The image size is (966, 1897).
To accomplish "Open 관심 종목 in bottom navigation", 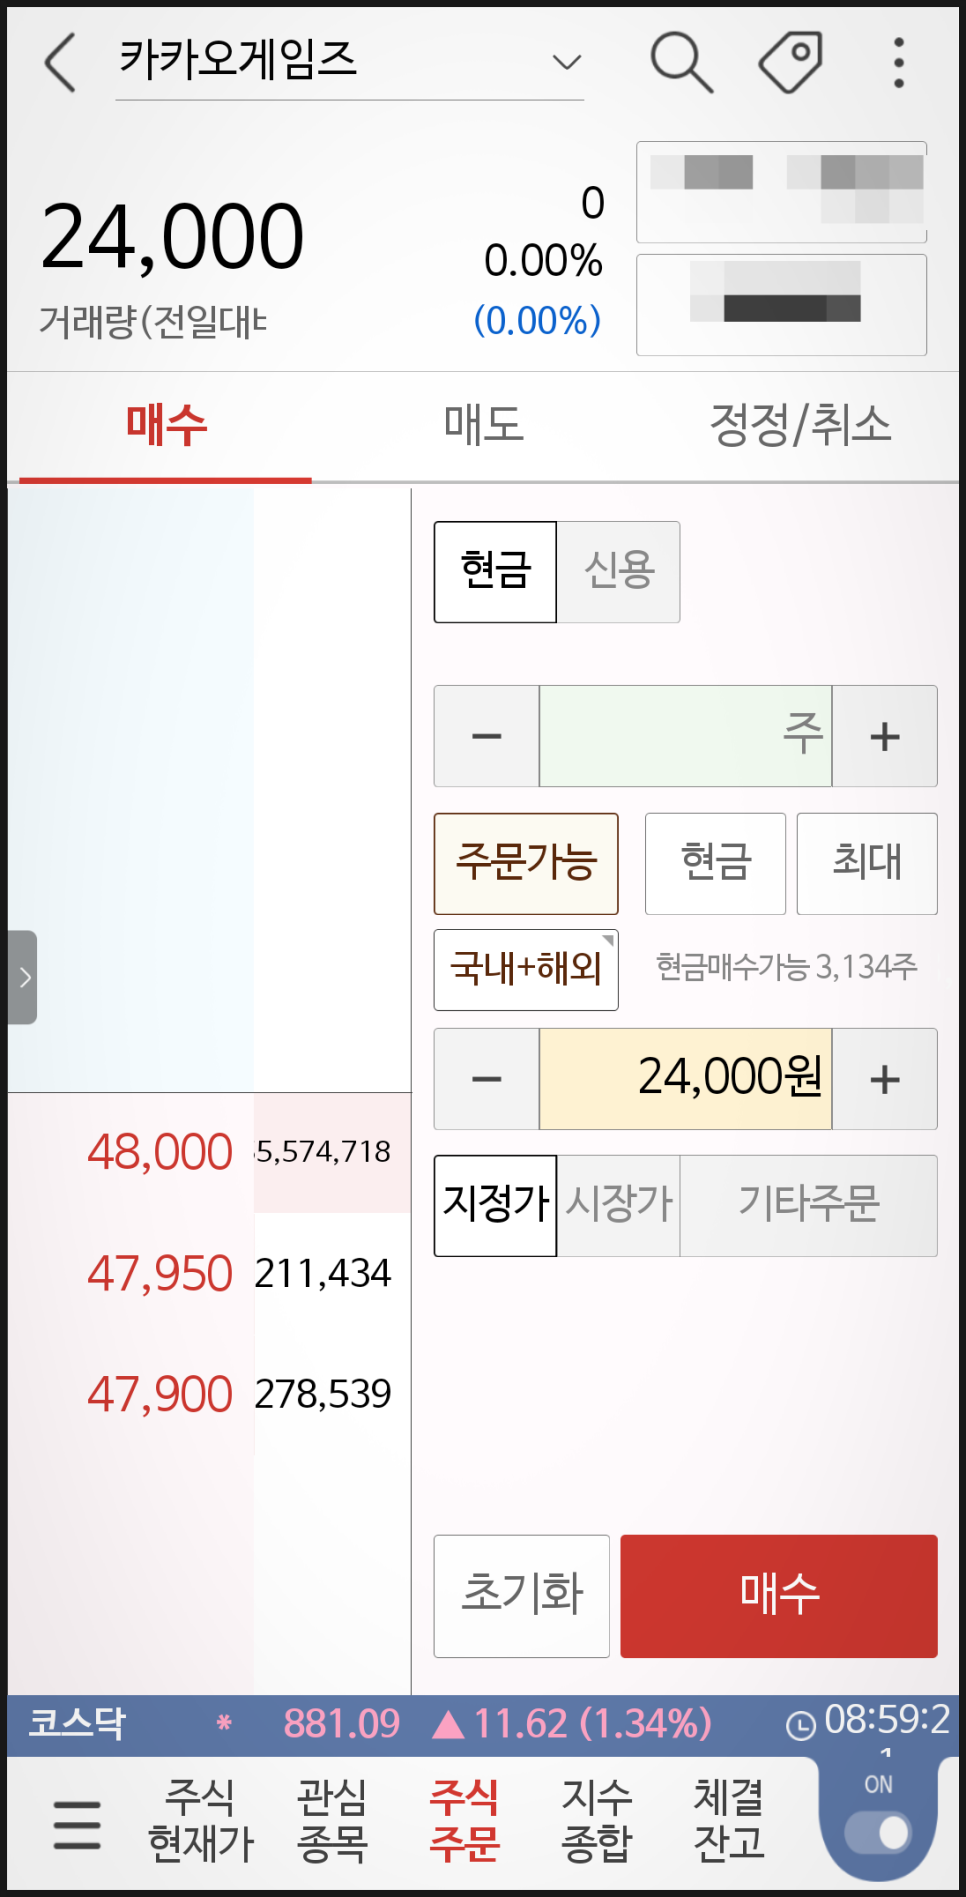I will tap(333, 1821).
